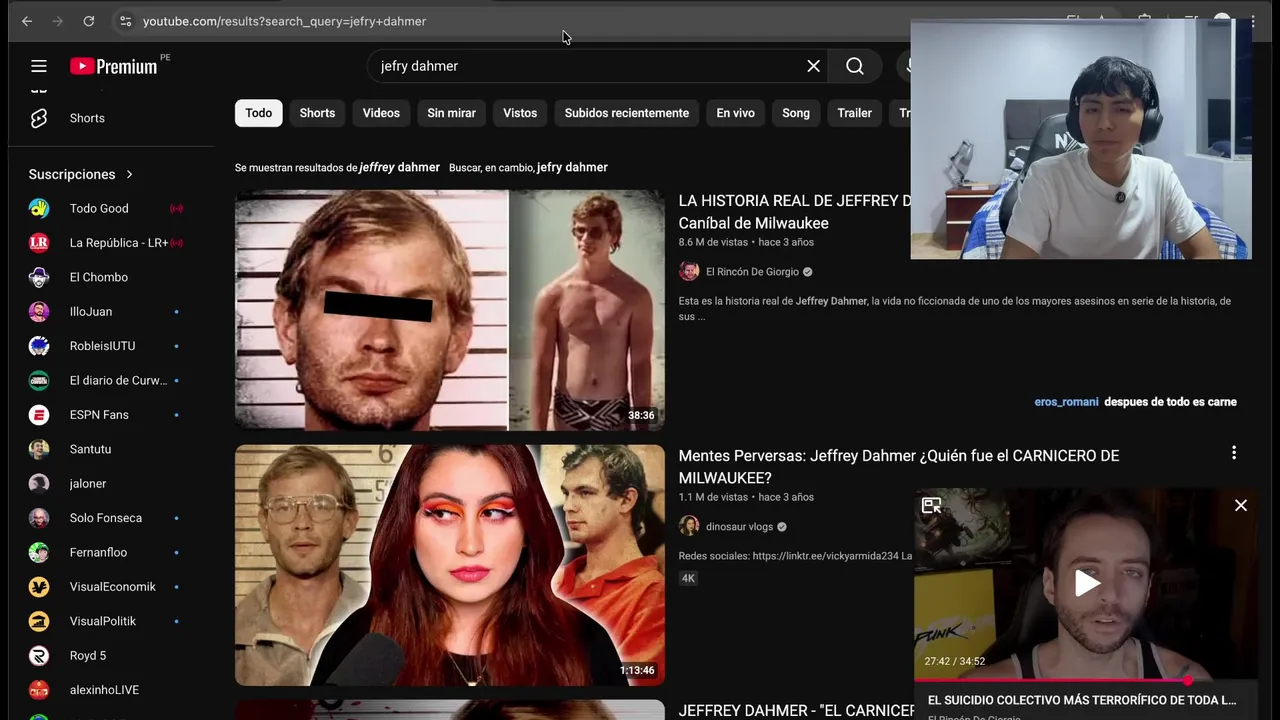Open VisualEconomik channel avatar

(39, 587)
